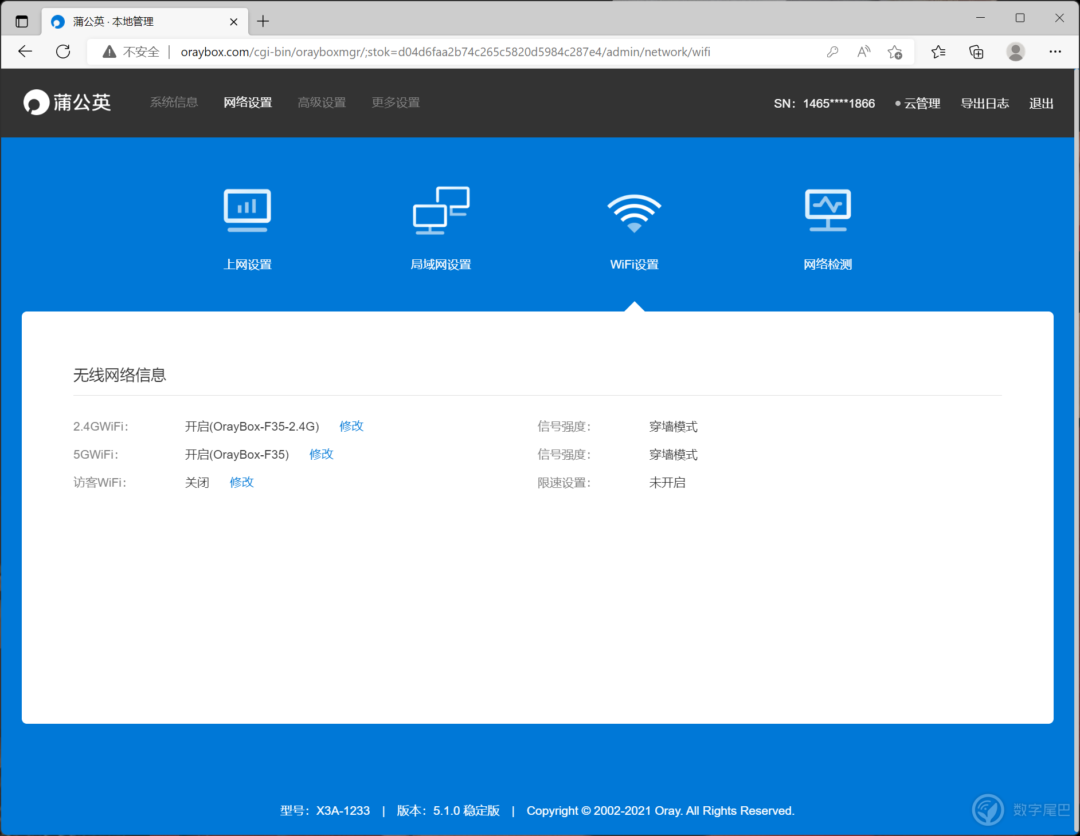Click 修改 next to 5GWiFi
The height and width of the screenshot is (836, 1080).
pyautogui.click(x=322, y=454)
